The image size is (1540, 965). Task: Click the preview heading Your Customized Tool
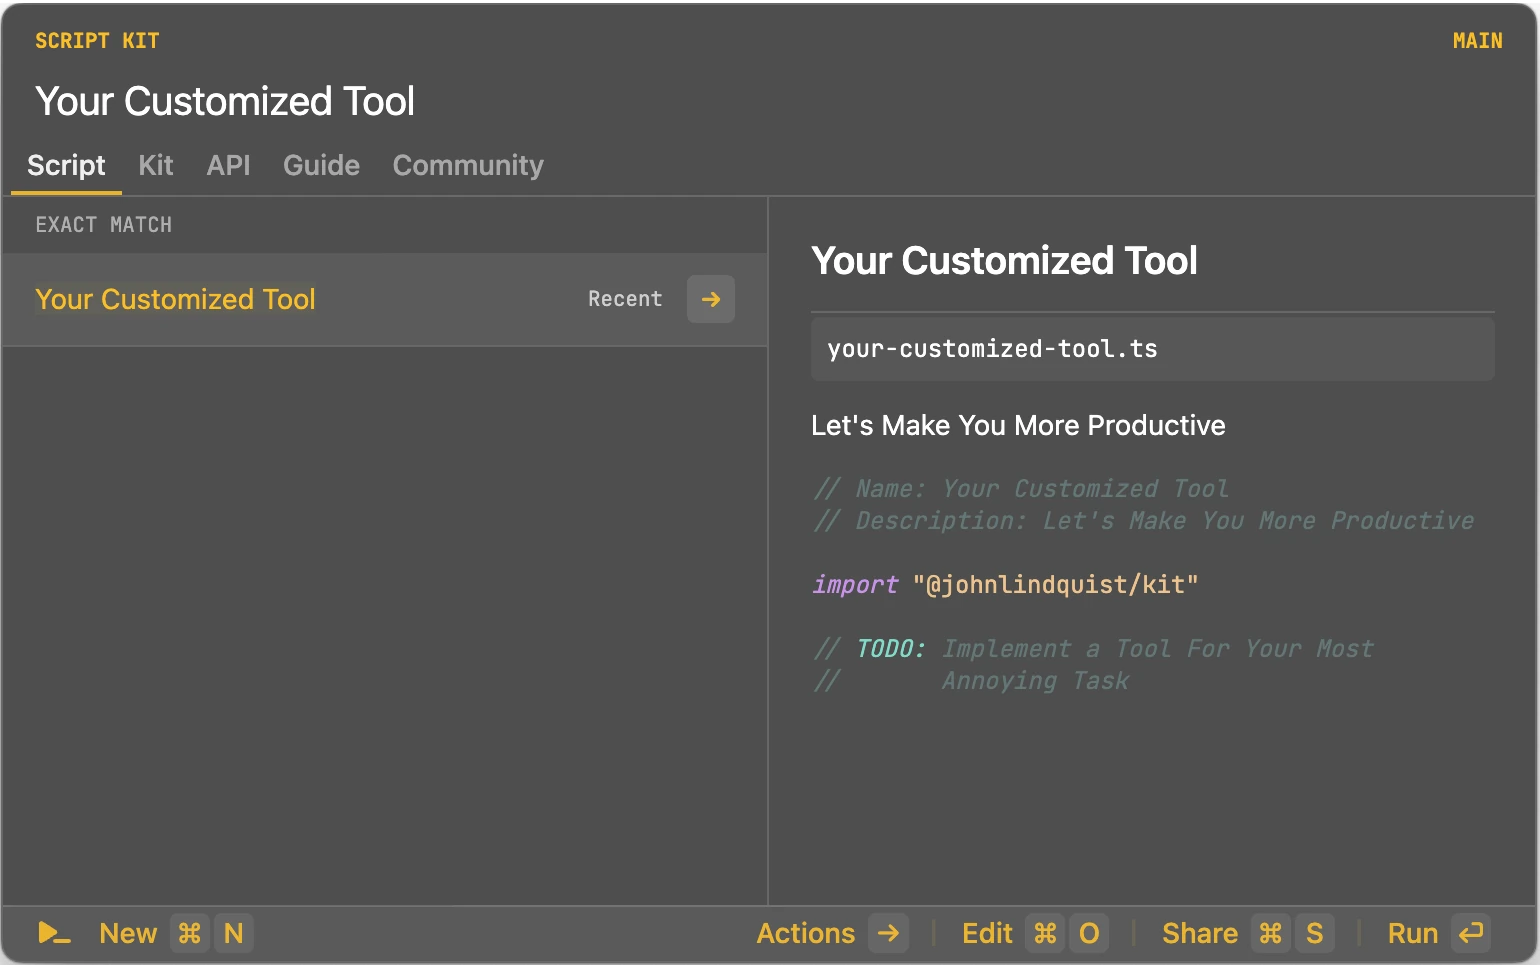pyautogui.click(x=1004, y=261)
